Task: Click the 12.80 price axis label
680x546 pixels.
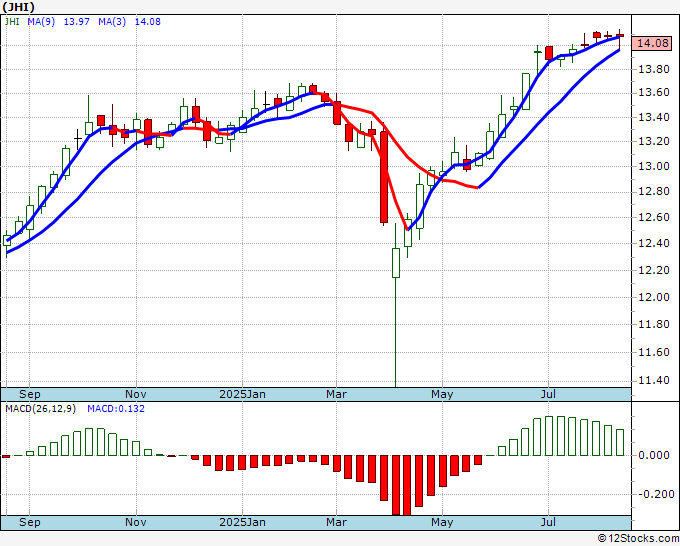Action: click(x=653, y=191)
